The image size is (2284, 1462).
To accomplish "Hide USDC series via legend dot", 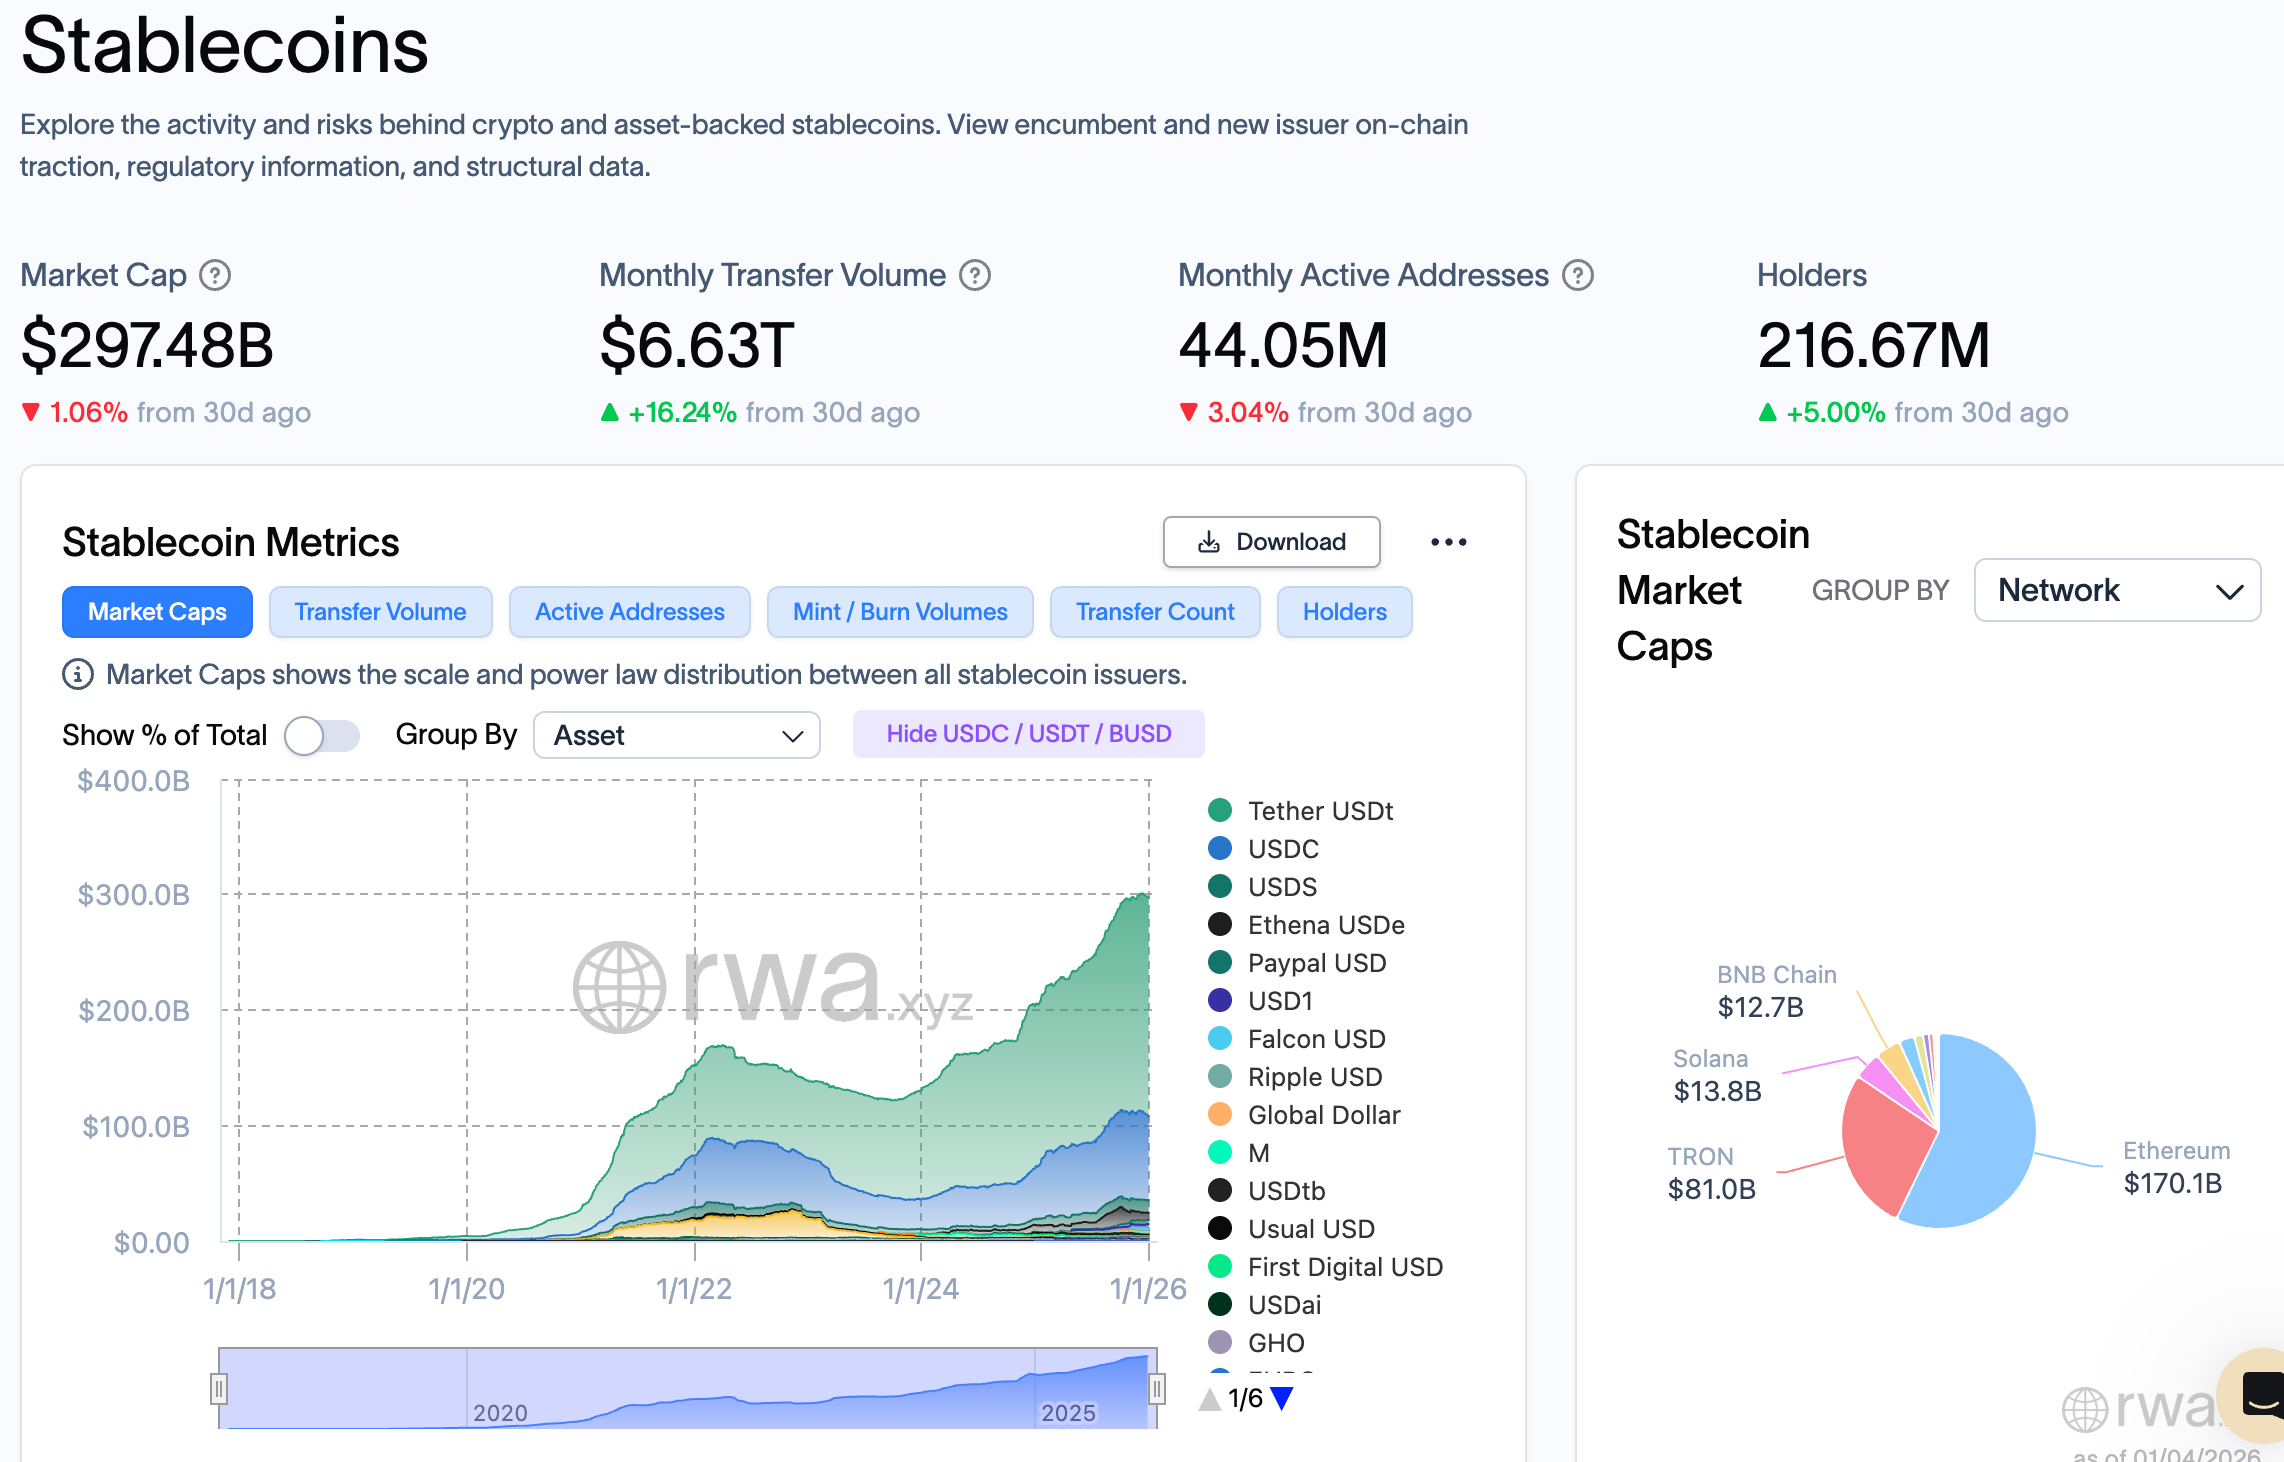I will click(1220, 848).
